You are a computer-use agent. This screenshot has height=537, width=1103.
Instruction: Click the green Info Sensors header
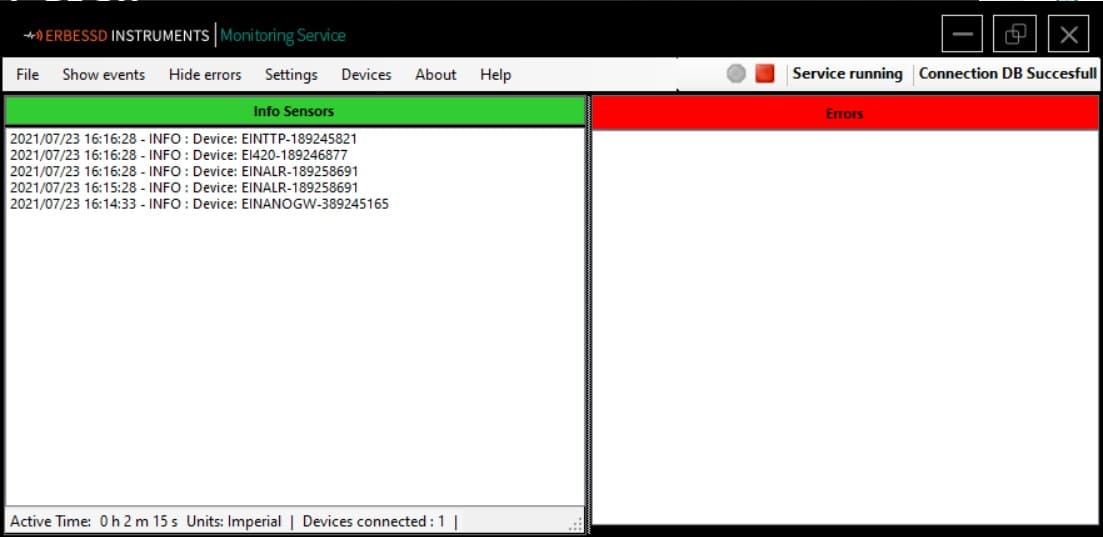[x=295, y=111]
